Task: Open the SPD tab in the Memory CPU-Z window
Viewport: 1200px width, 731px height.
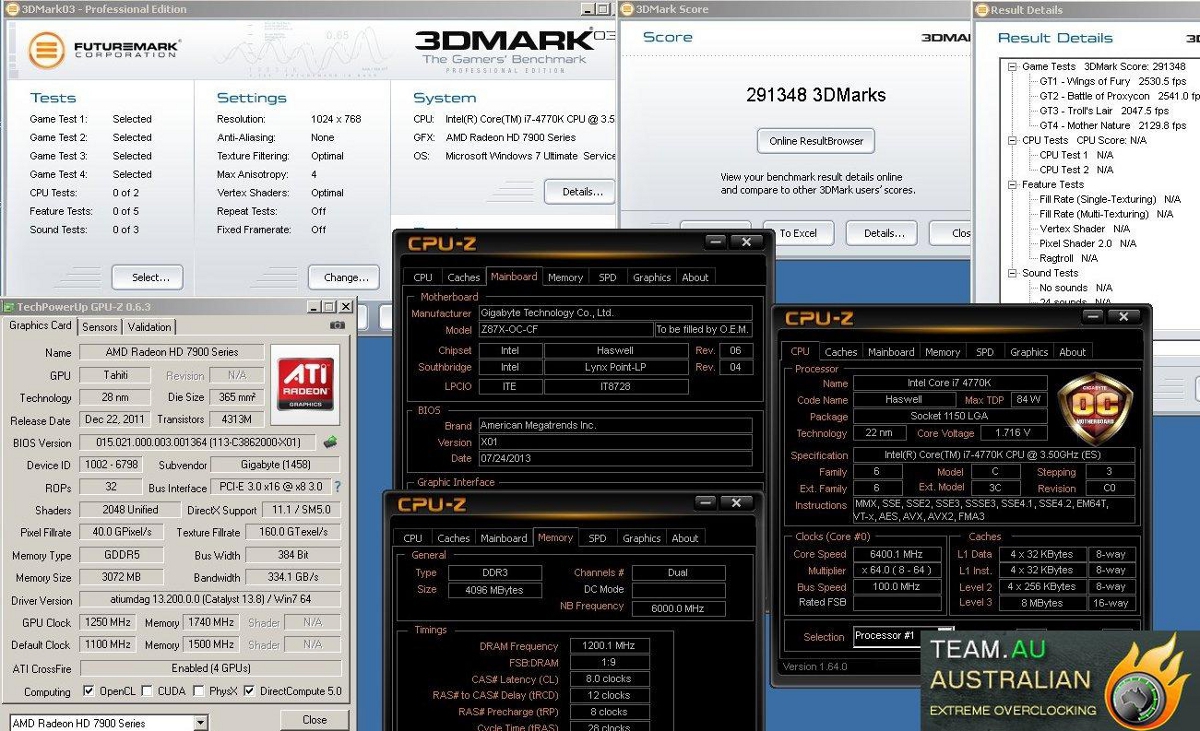Action: click(x=597, y=538)
